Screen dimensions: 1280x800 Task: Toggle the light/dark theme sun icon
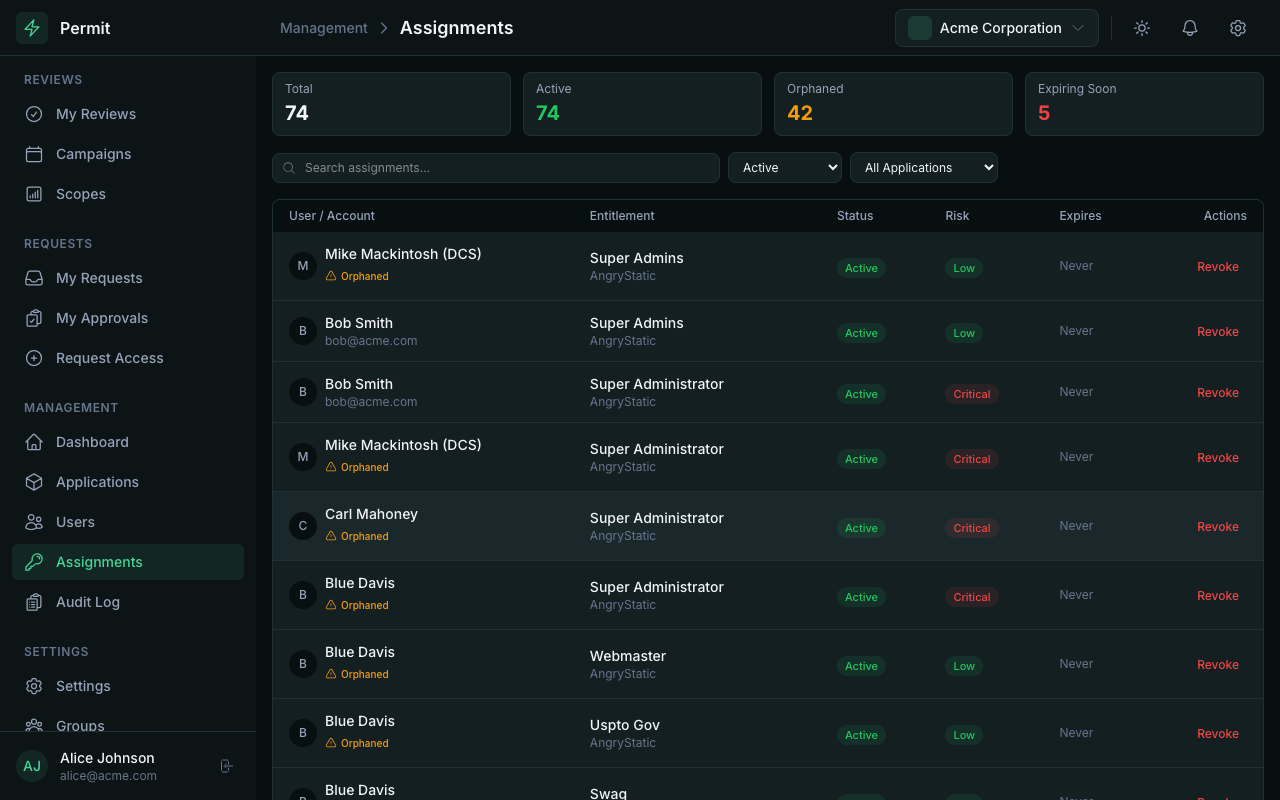(1141, 28)
